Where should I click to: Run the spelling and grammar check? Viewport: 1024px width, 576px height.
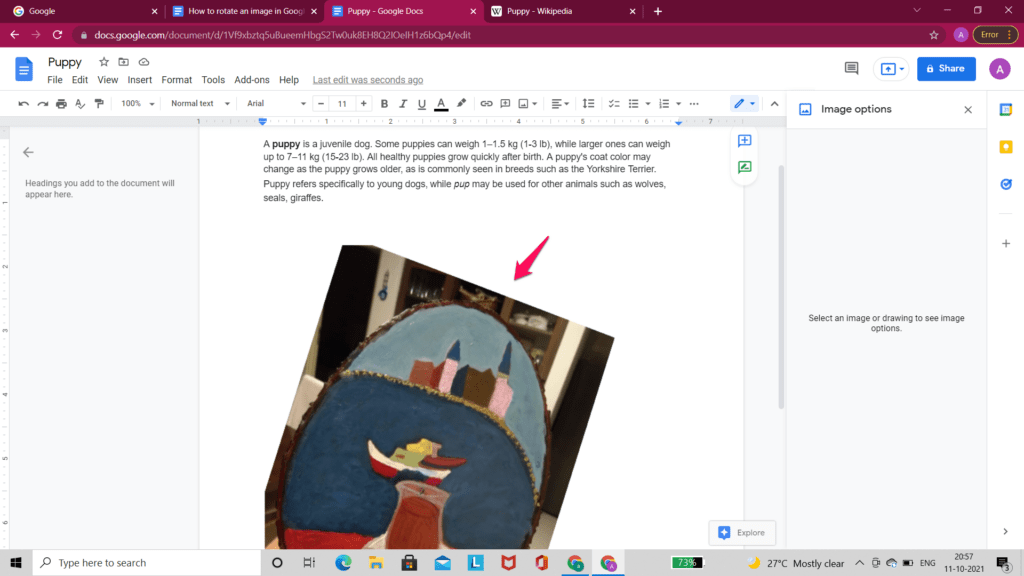(79, 103)
